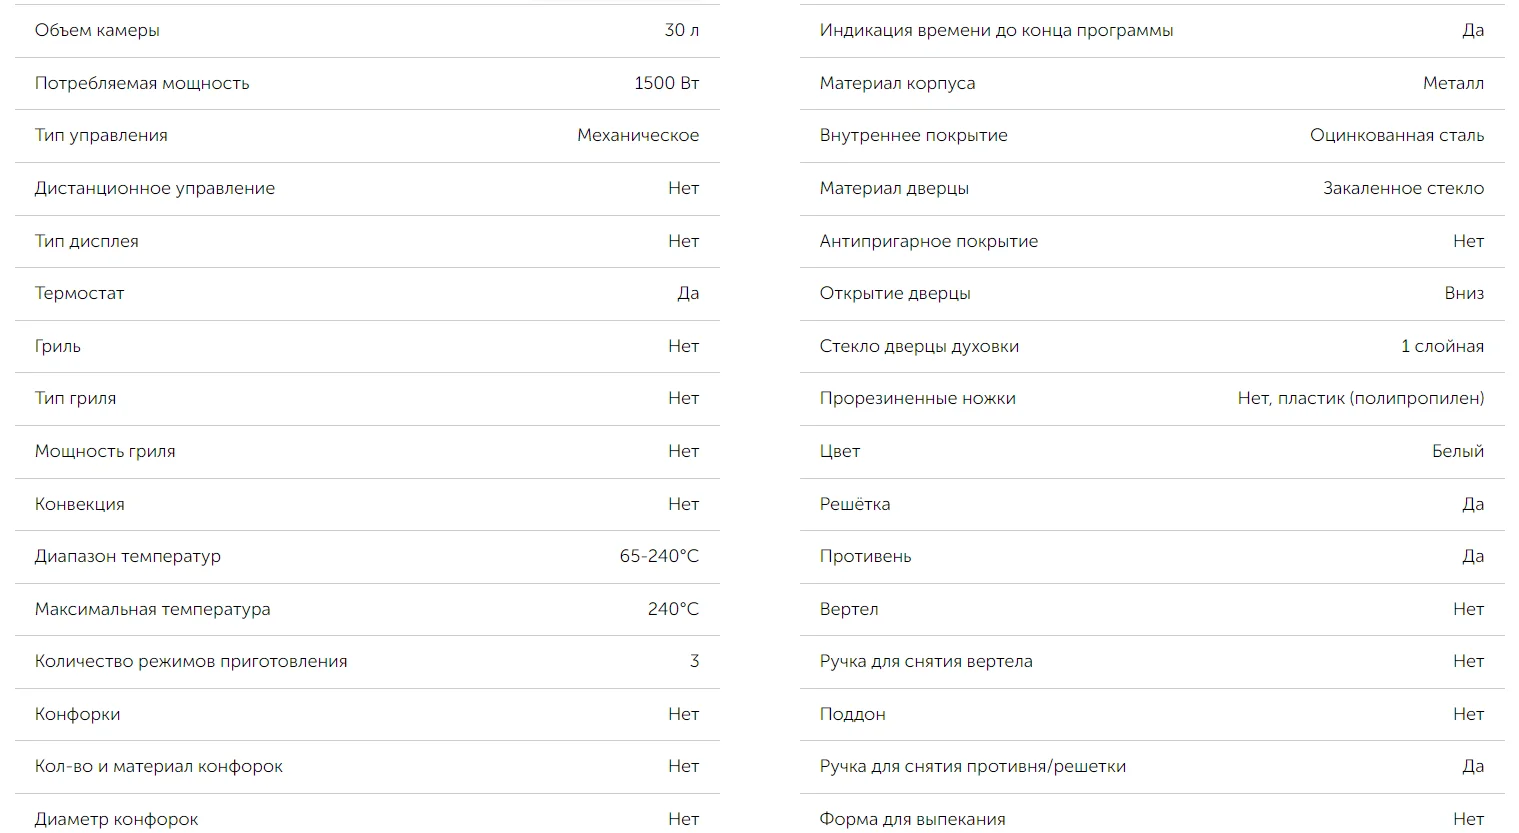Image resolution: width=1519 pixels, height=833 pixels.
Task: Click 'Количество режимов приготовления' label
Action: [191, 661]
